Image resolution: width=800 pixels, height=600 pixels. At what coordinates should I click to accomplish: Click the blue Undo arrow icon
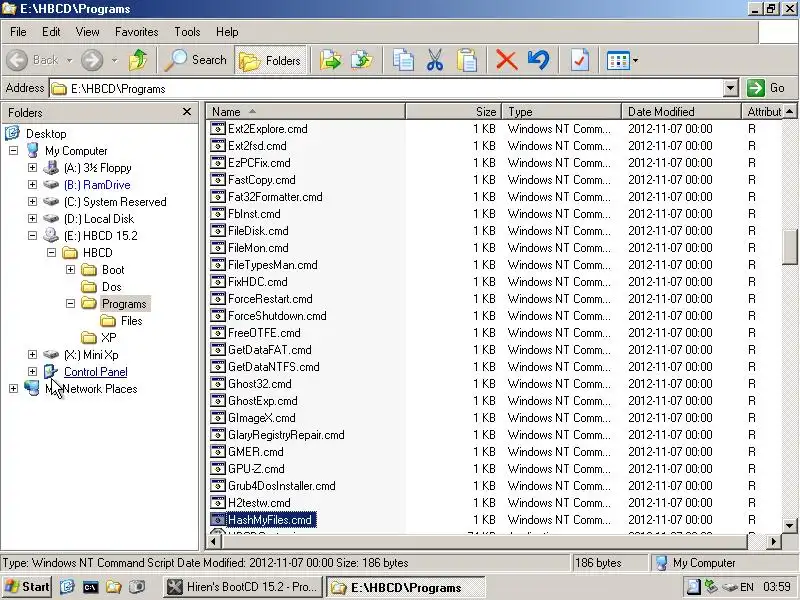539,60
